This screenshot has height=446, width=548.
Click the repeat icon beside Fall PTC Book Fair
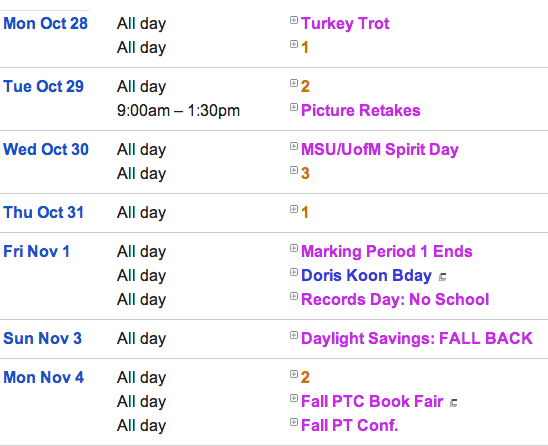[x=453, y=403]
